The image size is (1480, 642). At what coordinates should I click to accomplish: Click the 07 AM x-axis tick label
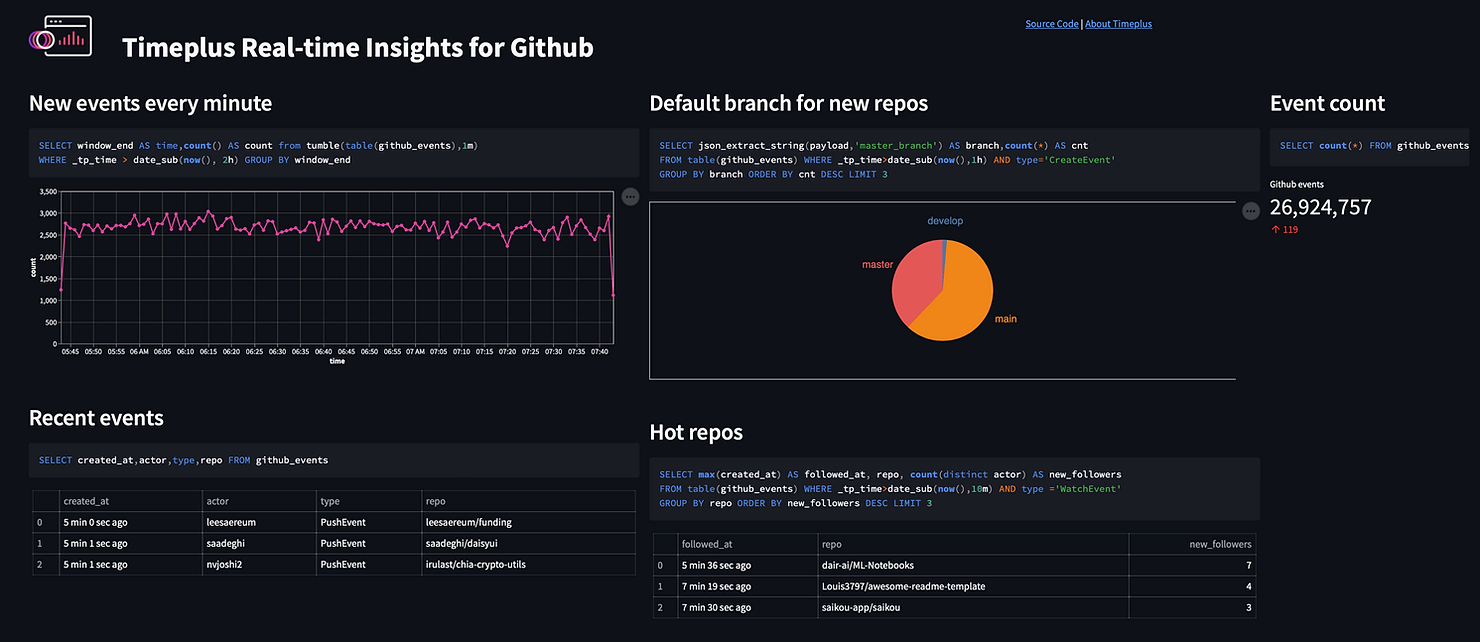(x=415, y=351)
